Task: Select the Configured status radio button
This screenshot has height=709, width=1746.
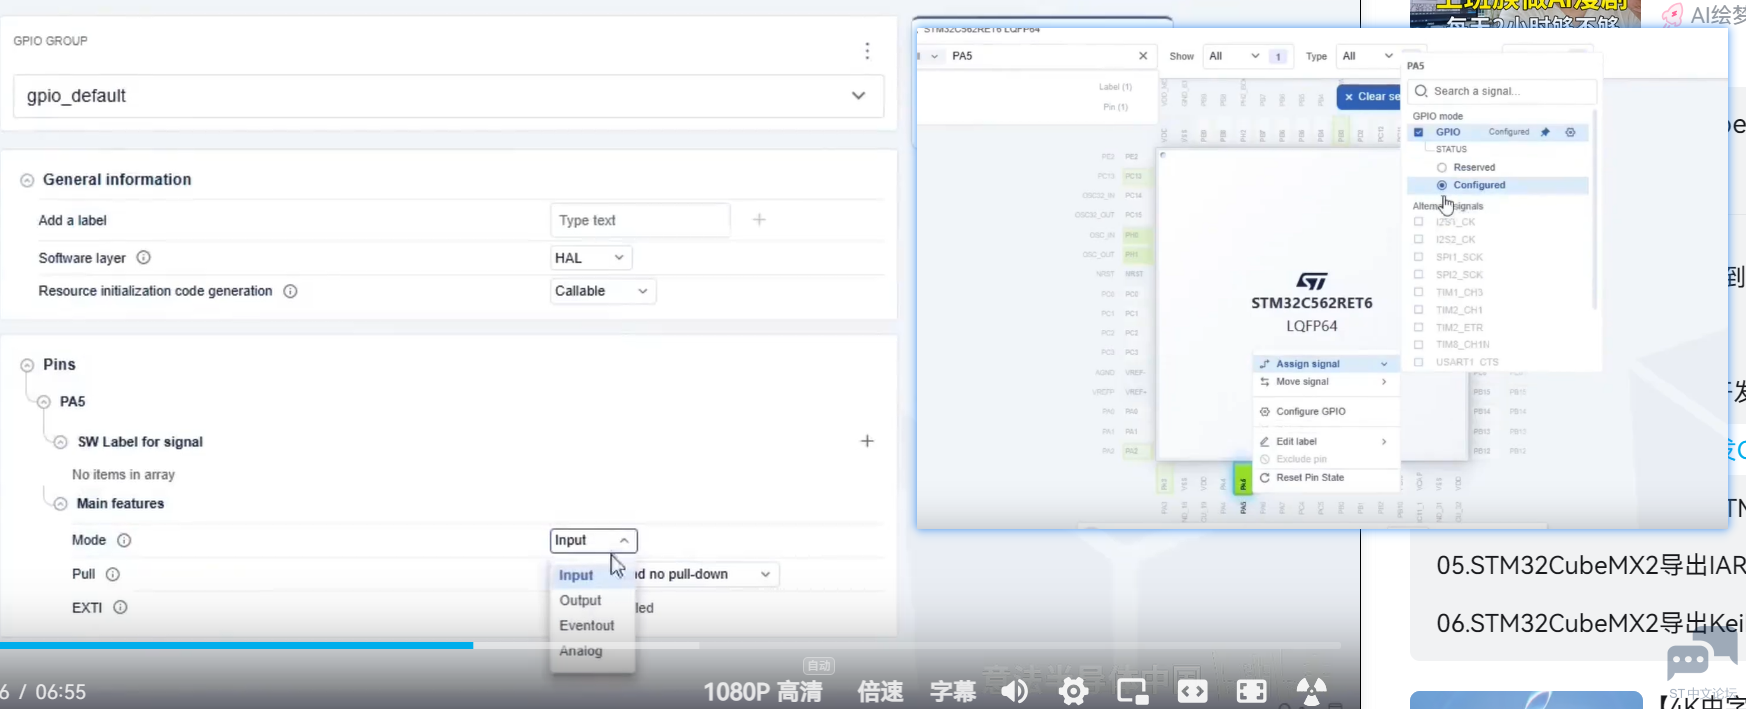Action: (x=1442, y=185)
